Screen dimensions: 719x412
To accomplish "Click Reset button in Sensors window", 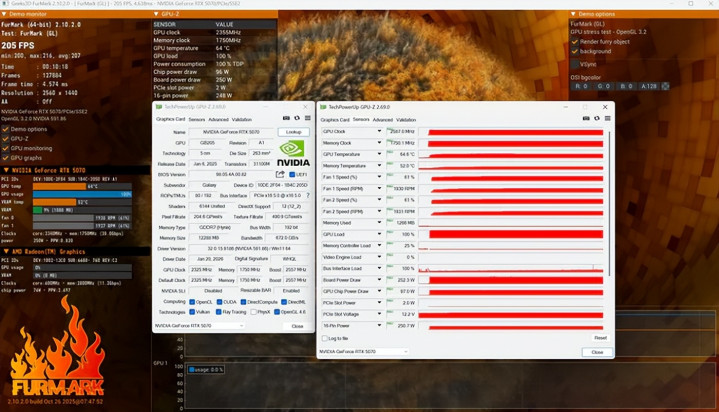I will coord(600,338).
